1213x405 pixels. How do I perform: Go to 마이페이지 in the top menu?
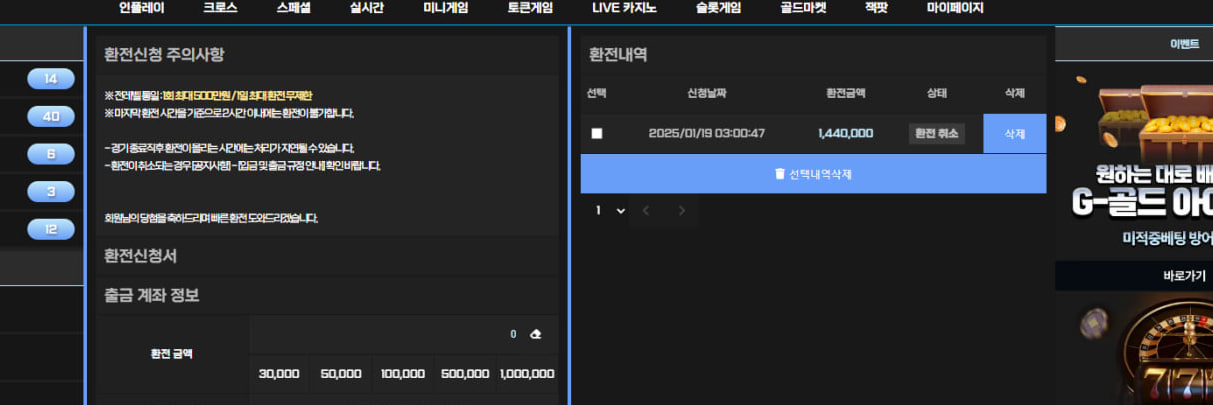tap(954, 8)
